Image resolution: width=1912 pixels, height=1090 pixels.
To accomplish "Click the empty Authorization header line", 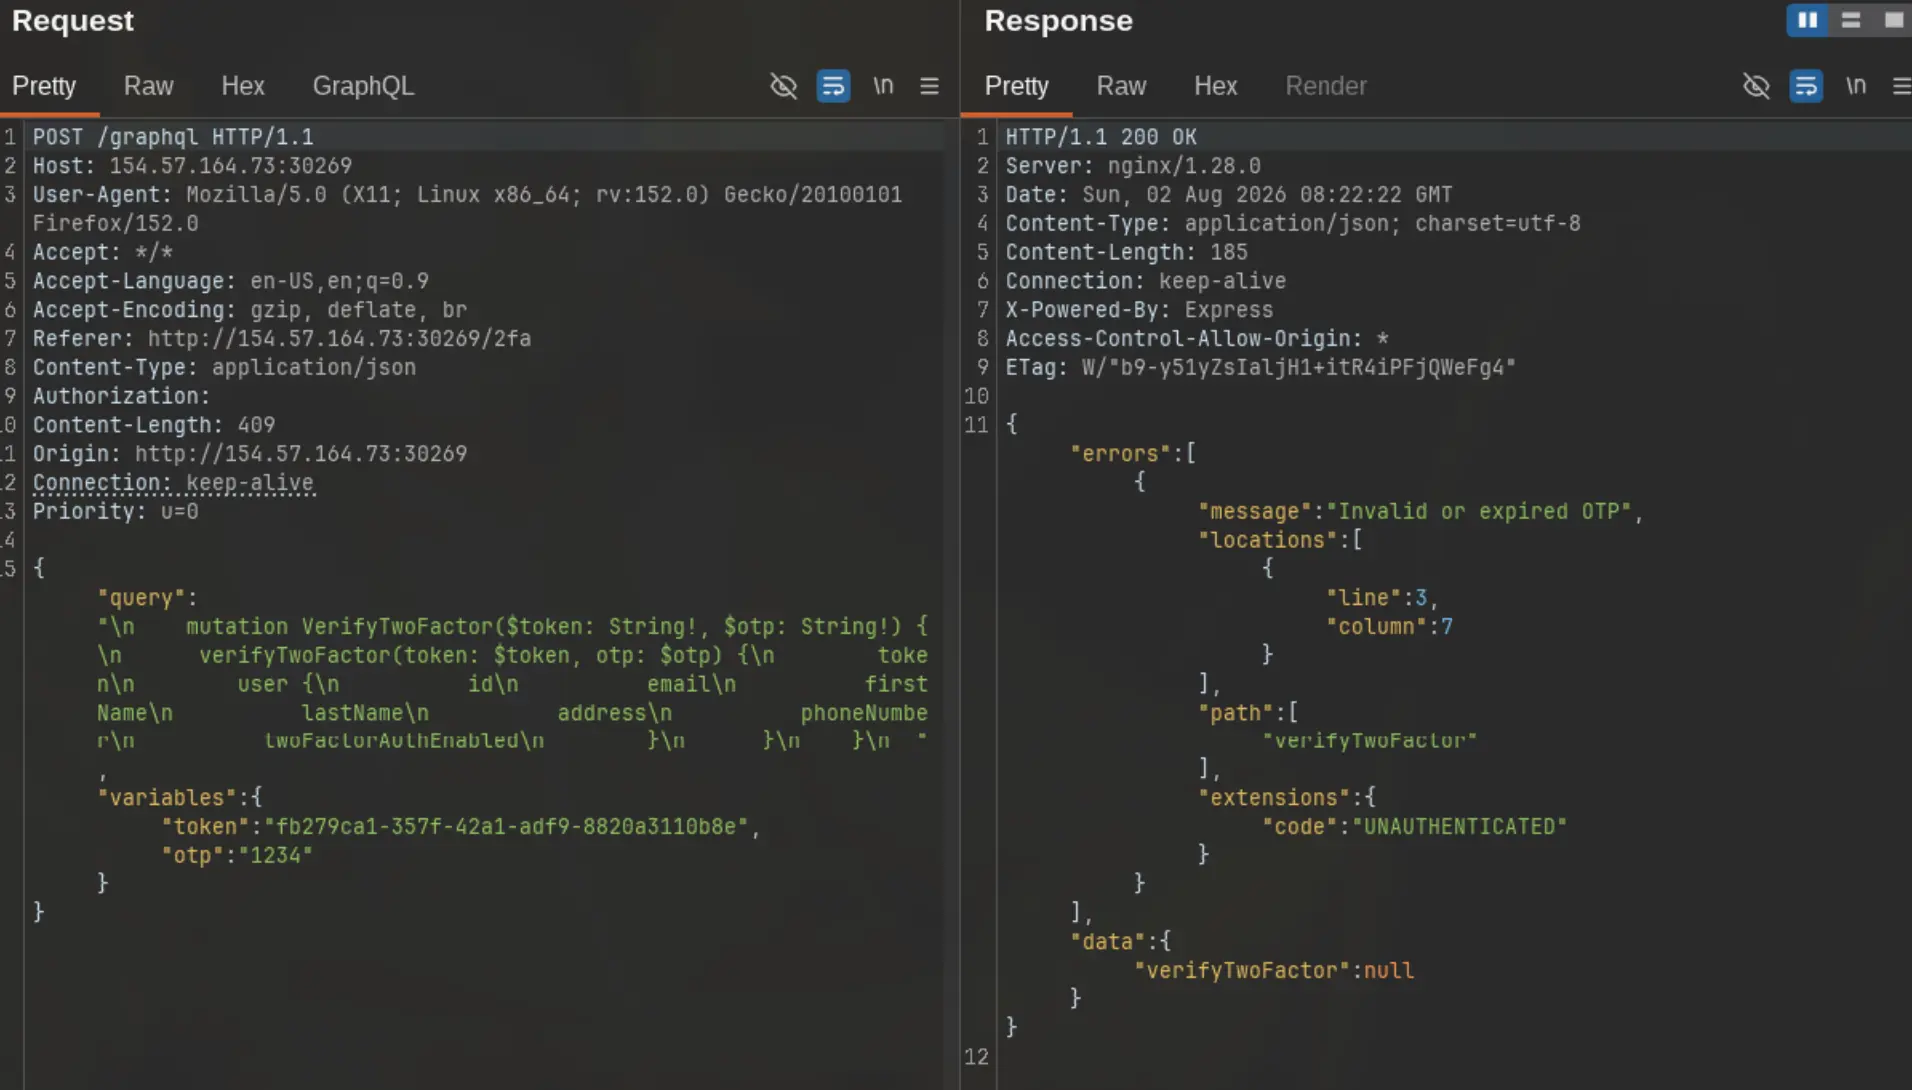I will [x=121, y=396].
